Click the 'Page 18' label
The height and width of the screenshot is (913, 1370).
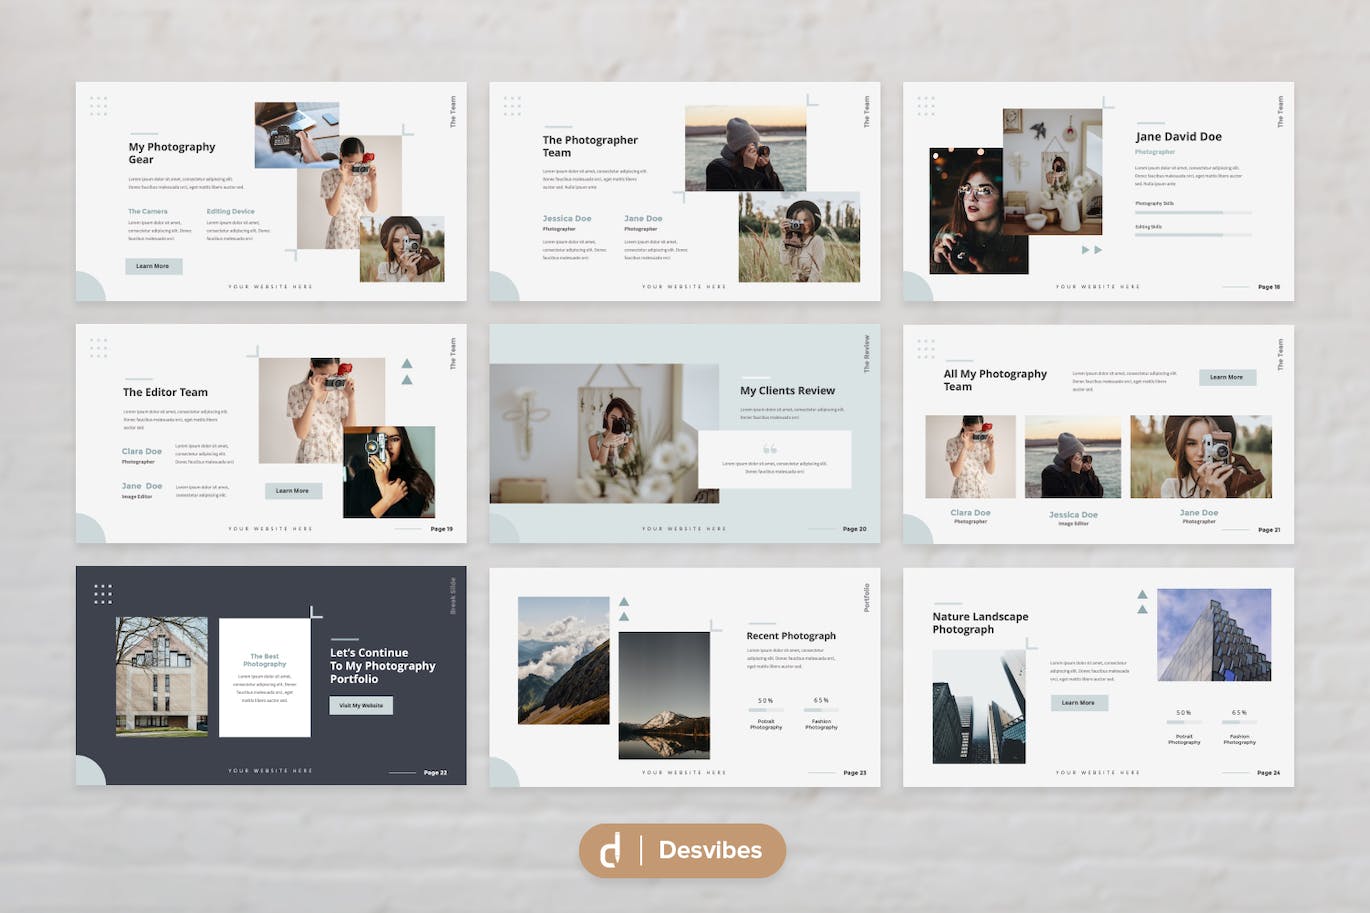point(1269,287)
